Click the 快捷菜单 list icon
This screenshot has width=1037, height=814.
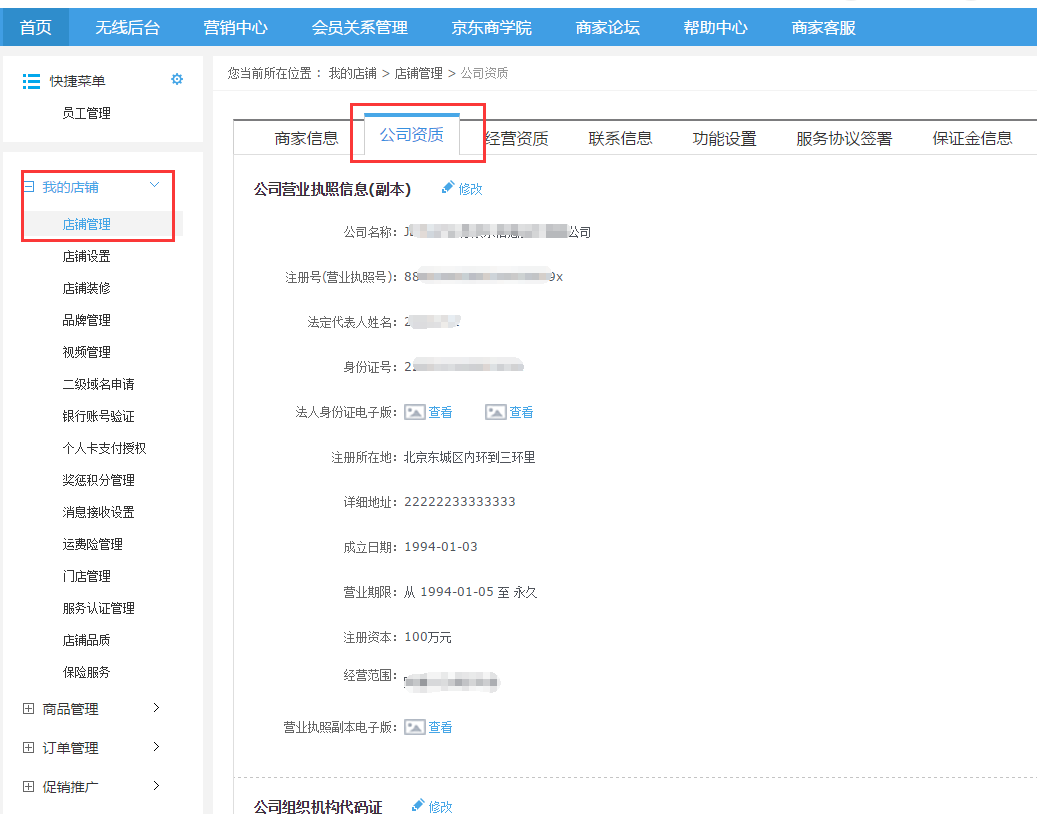[x=31, y=81]
